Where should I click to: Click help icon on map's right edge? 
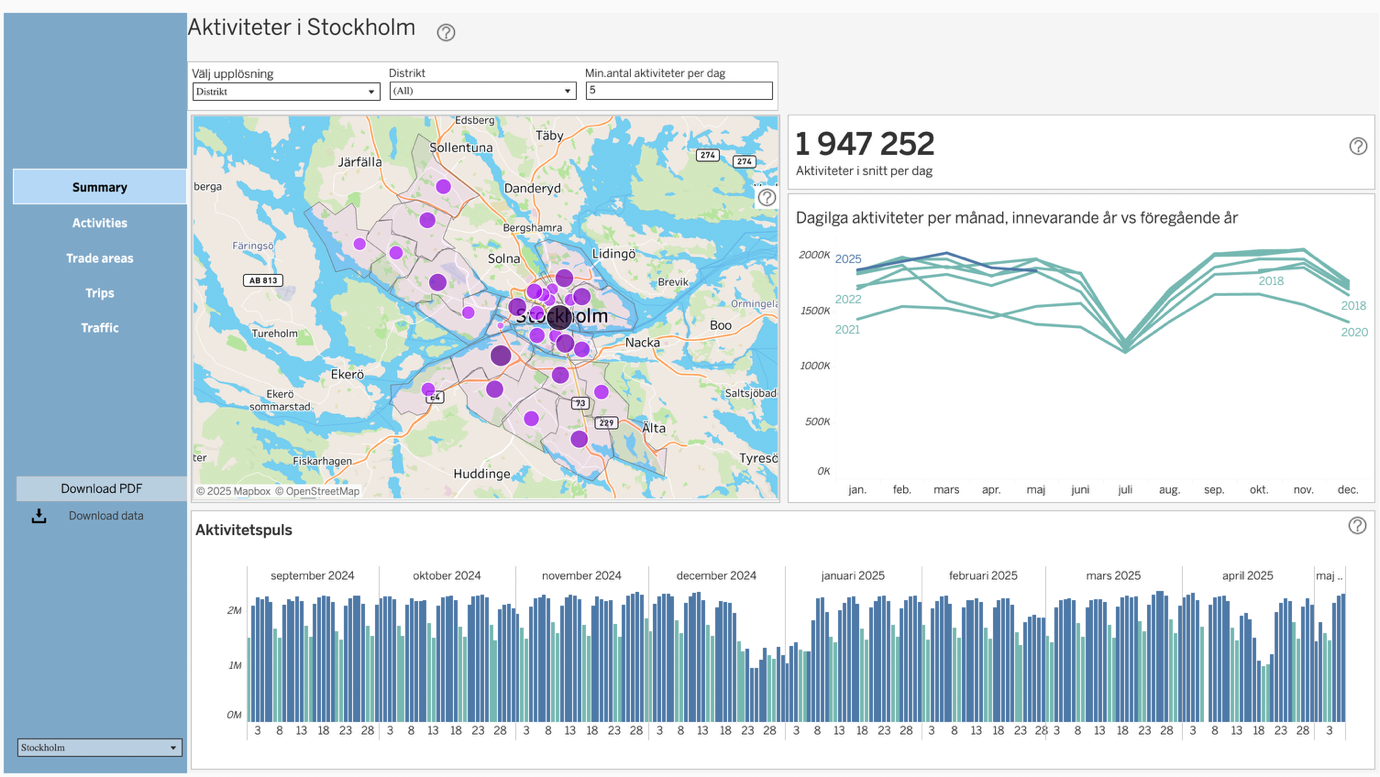[766, 197]
